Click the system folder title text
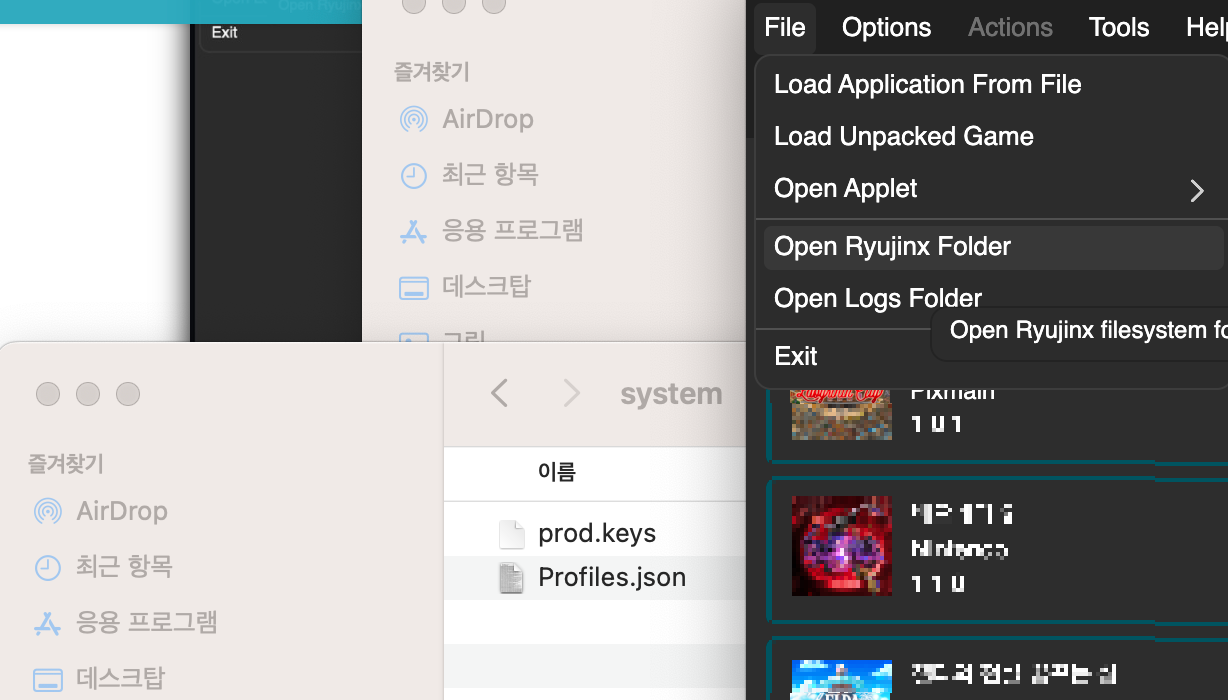Image resolution: width=1228 pixels, height=700 pixels. (x=671, y=394)
